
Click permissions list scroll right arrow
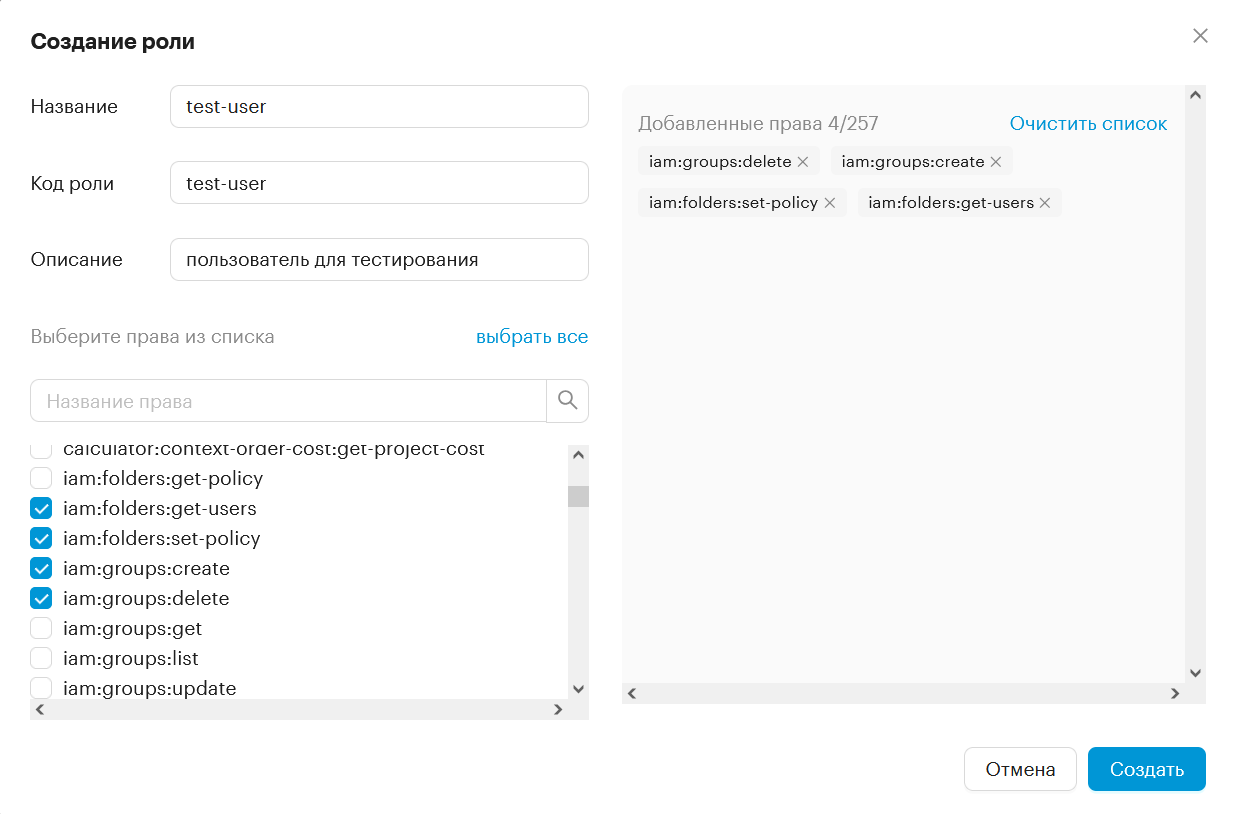click(558, 709)
